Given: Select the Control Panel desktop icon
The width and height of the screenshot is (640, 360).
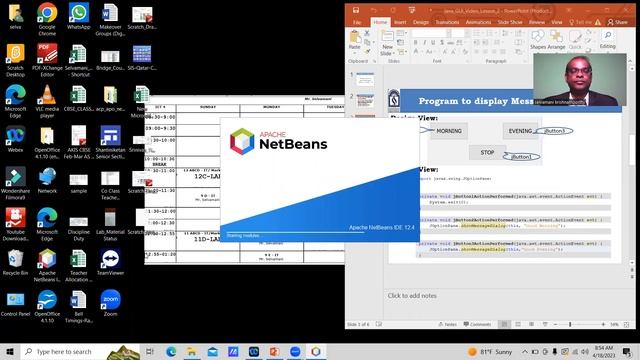Looking at the screenshot, I should (16, 300).
